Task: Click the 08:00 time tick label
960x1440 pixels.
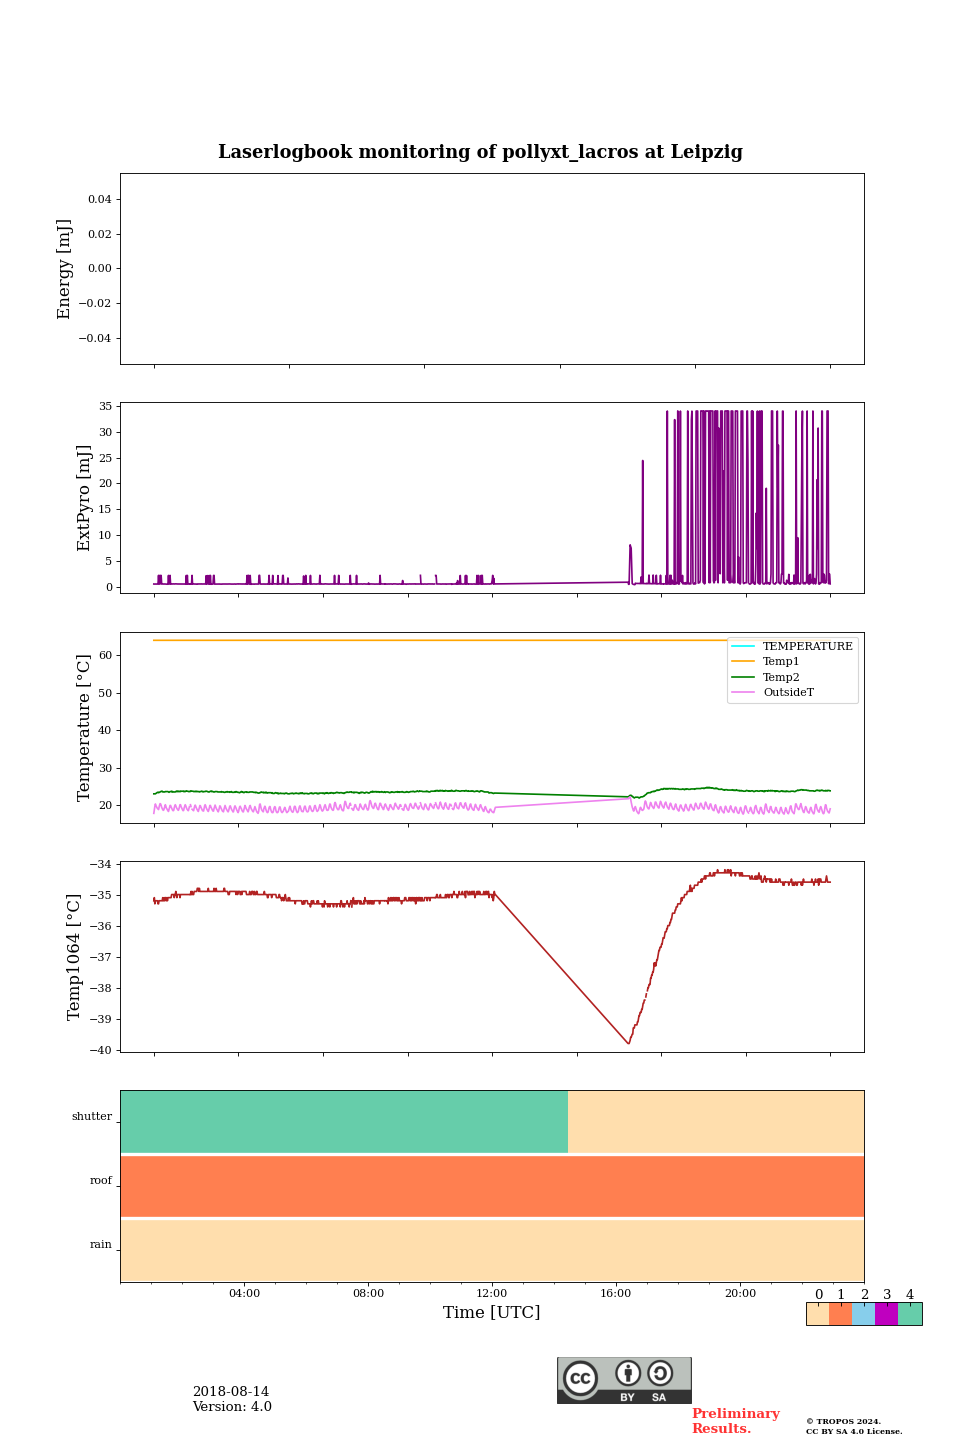Action: [x=368, y=1293]
